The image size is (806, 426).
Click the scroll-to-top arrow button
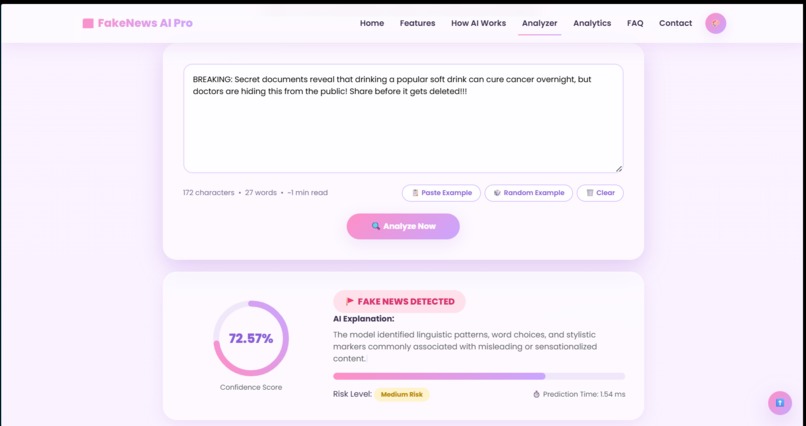click(x=780, y=403)
